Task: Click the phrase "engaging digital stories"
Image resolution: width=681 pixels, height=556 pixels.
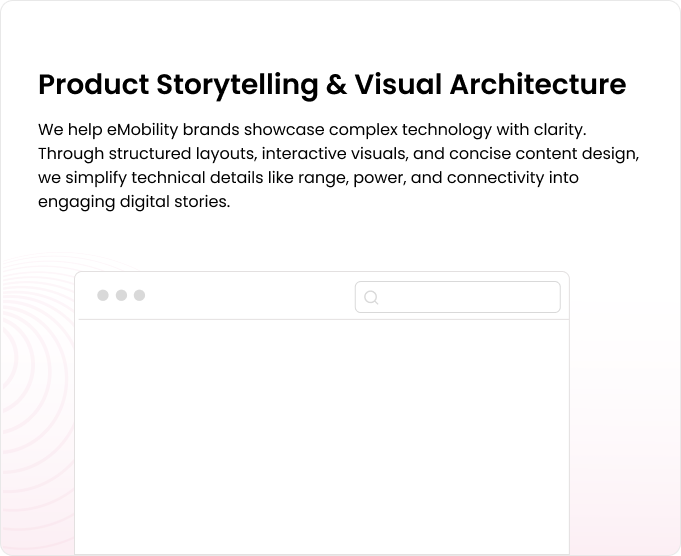Action: tap(134, 201)
